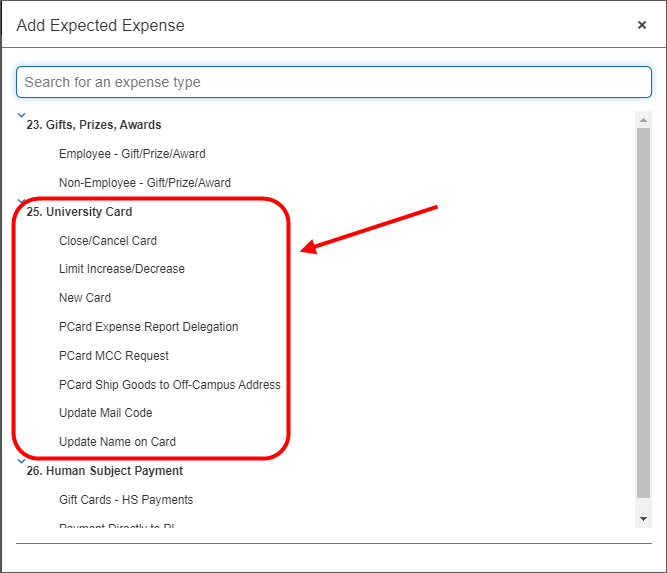
Task: Choose the Close/Cancel Card option
Action: tap(108, 241)
